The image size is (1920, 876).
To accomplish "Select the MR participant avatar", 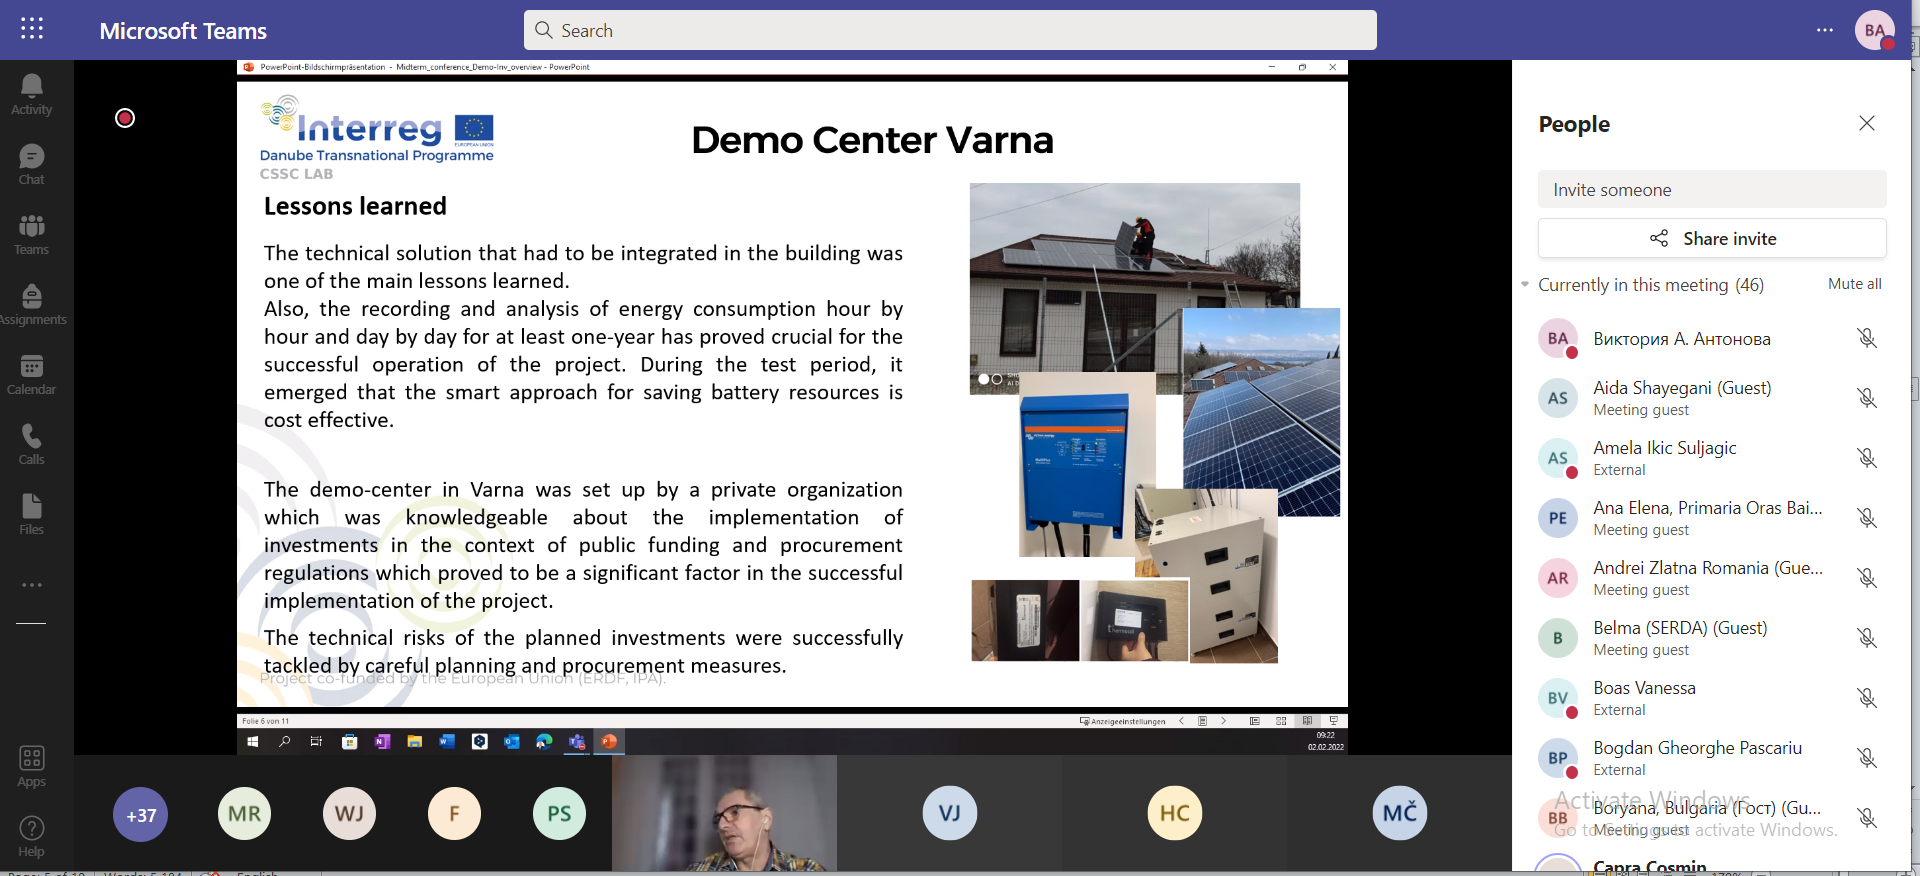I will coord(245,814).
